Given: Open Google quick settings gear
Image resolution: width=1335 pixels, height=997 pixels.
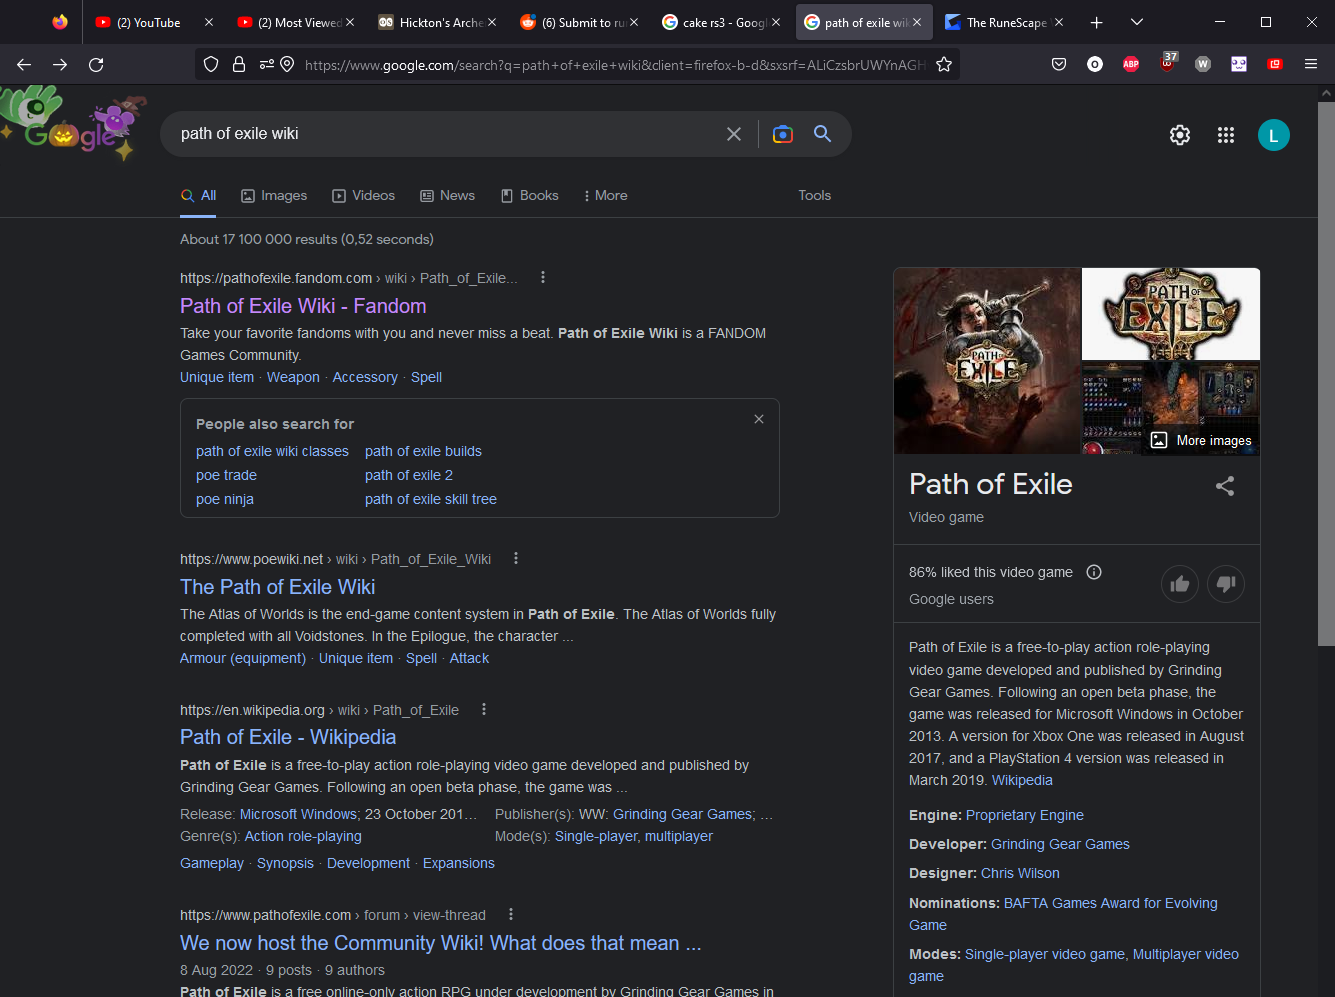Looking at the screenshot, I should [1180, 135].
